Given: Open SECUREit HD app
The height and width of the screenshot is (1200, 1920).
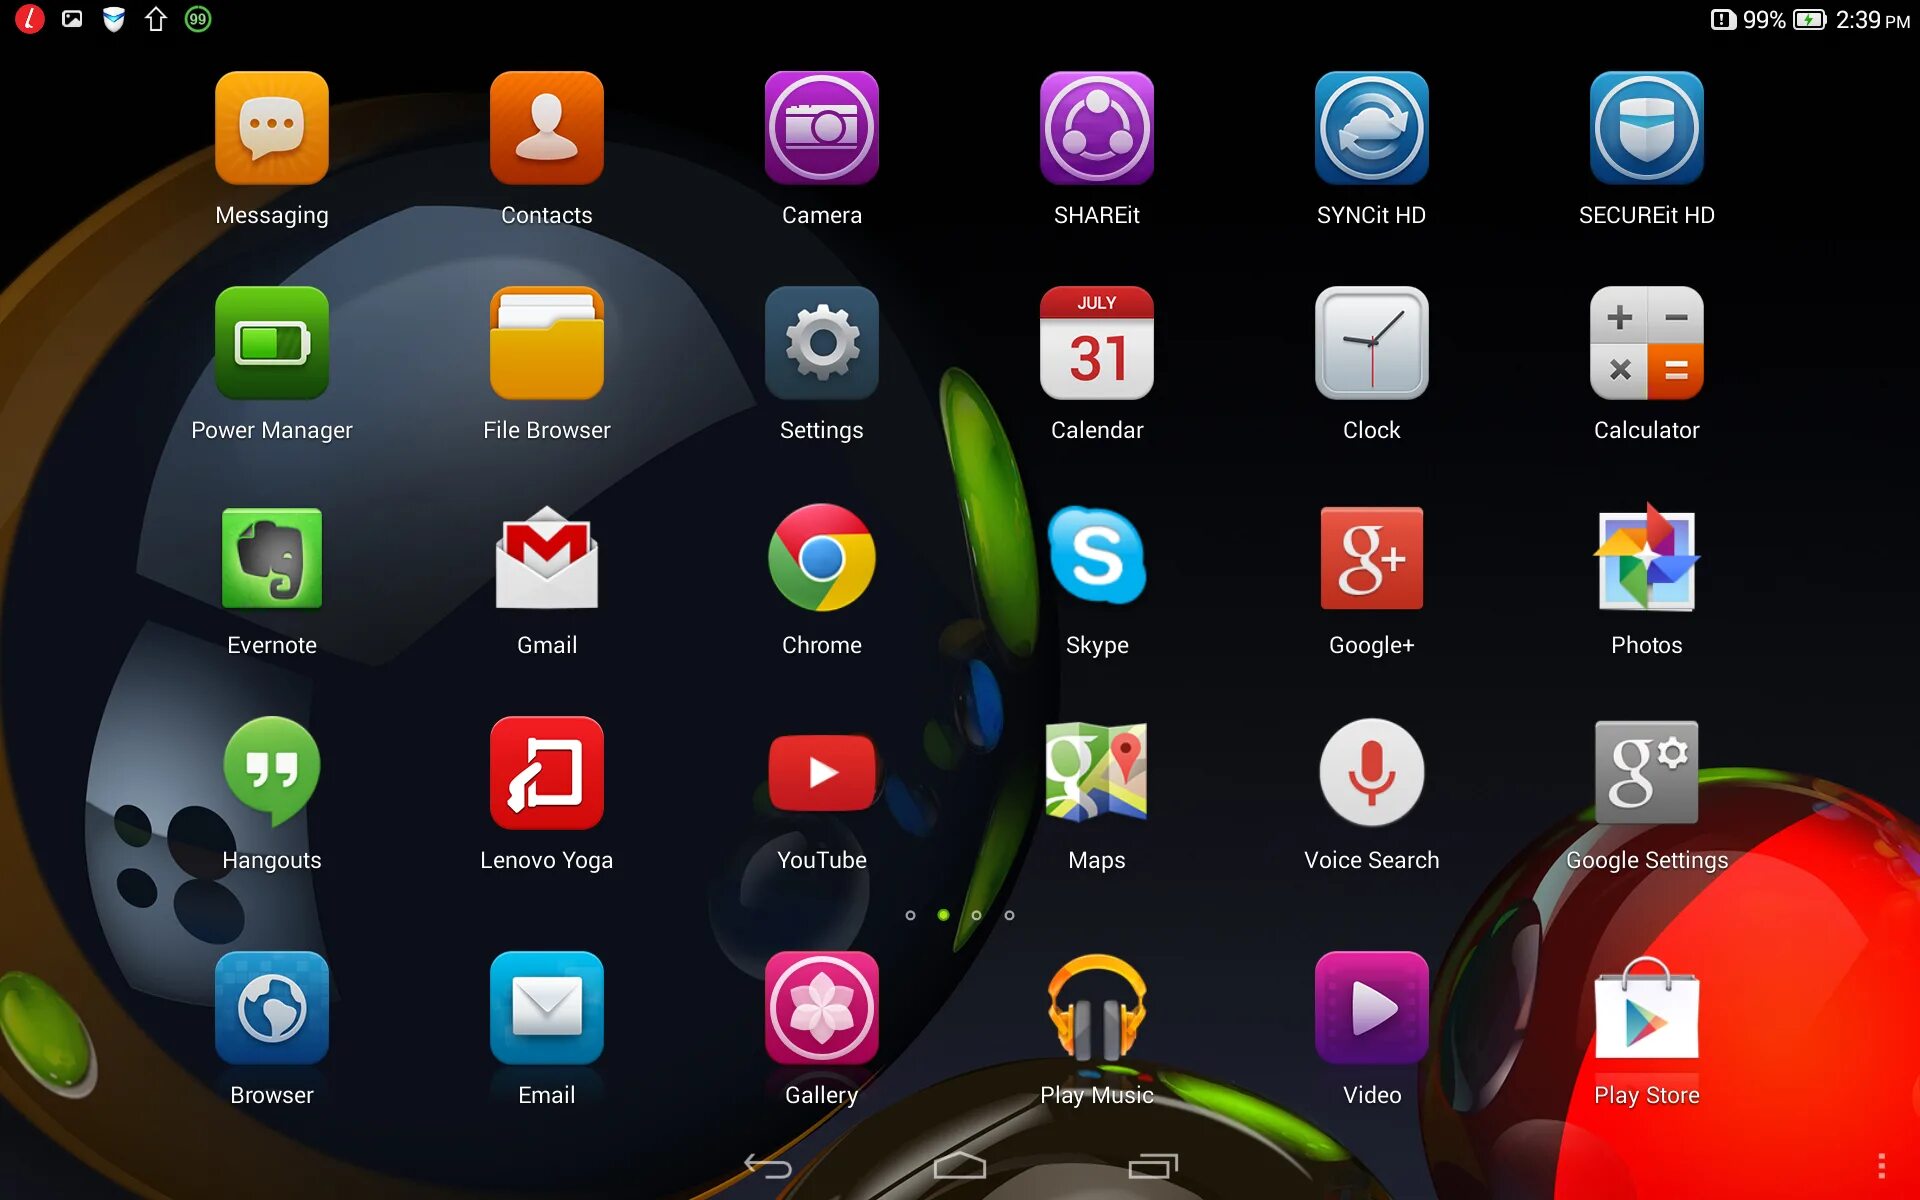Looking at the screenshot, I should click(x=1646, y=128).
